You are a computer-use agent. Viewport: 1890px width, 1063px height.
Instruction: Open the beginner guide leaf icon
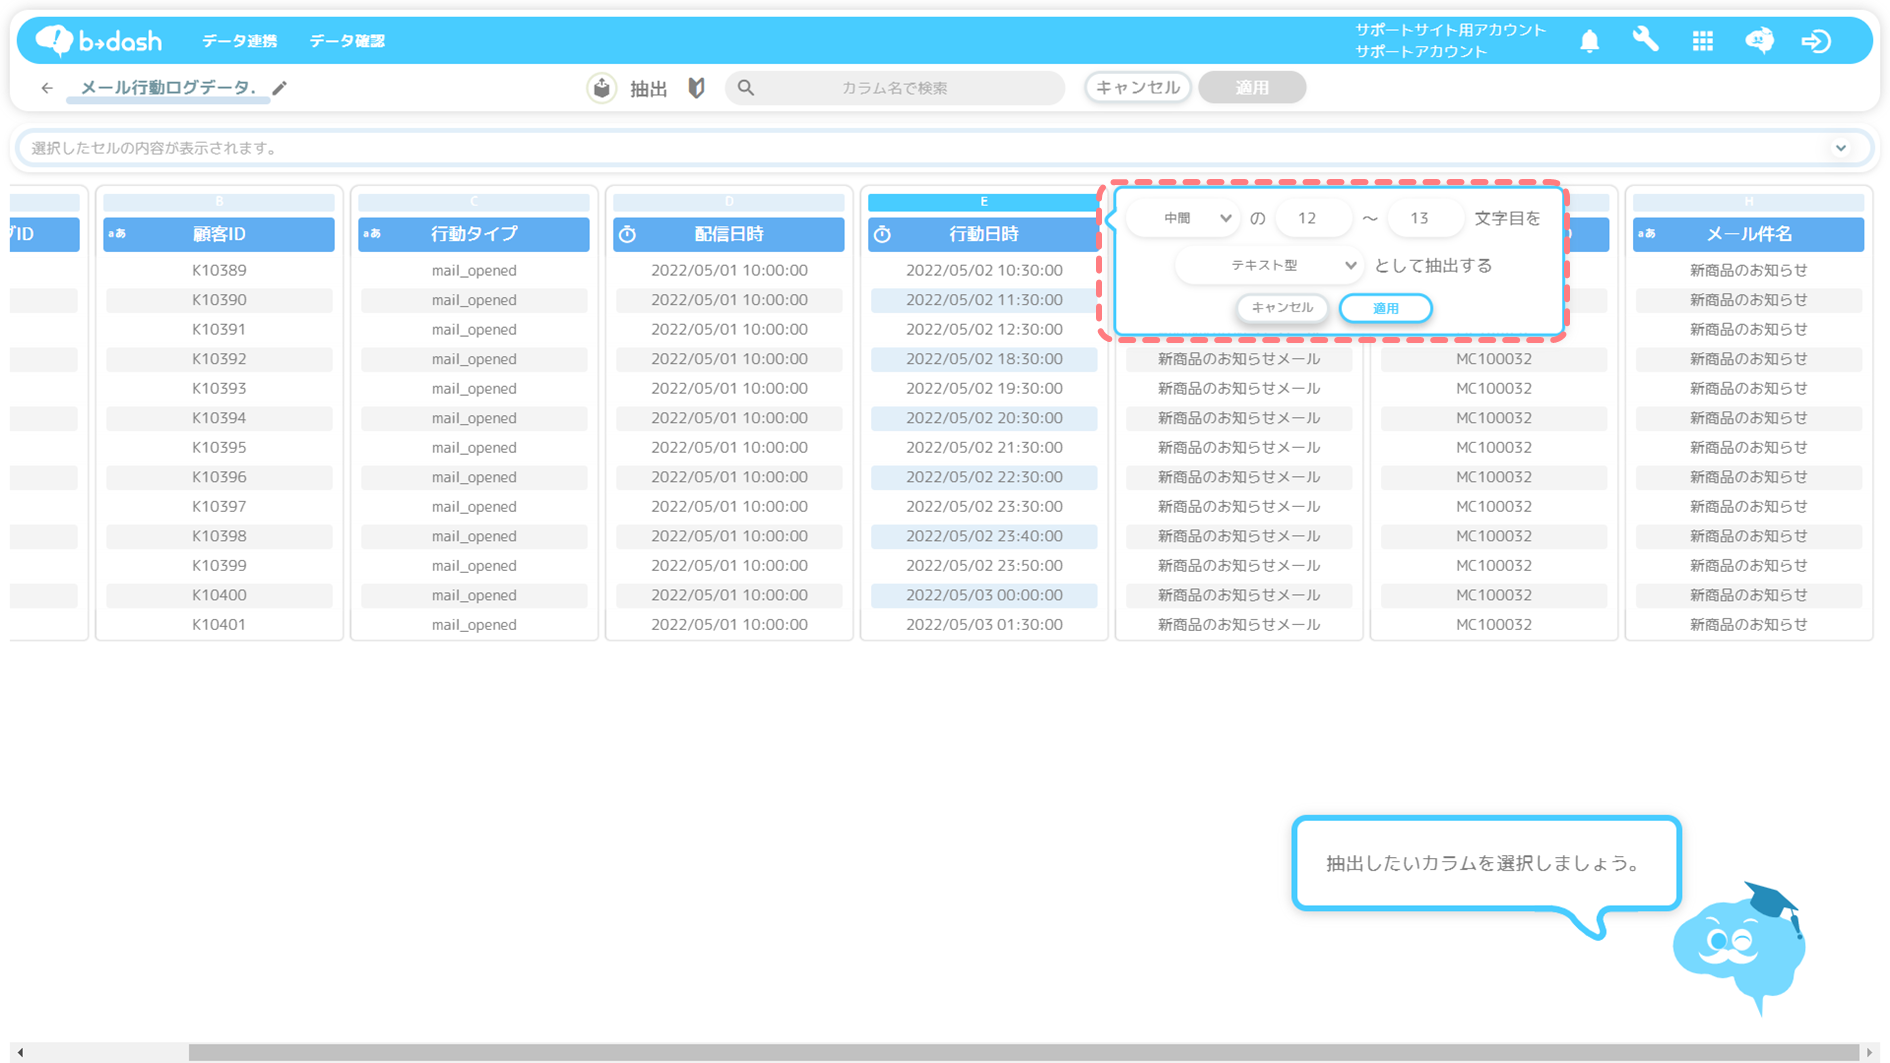[697, 88]
